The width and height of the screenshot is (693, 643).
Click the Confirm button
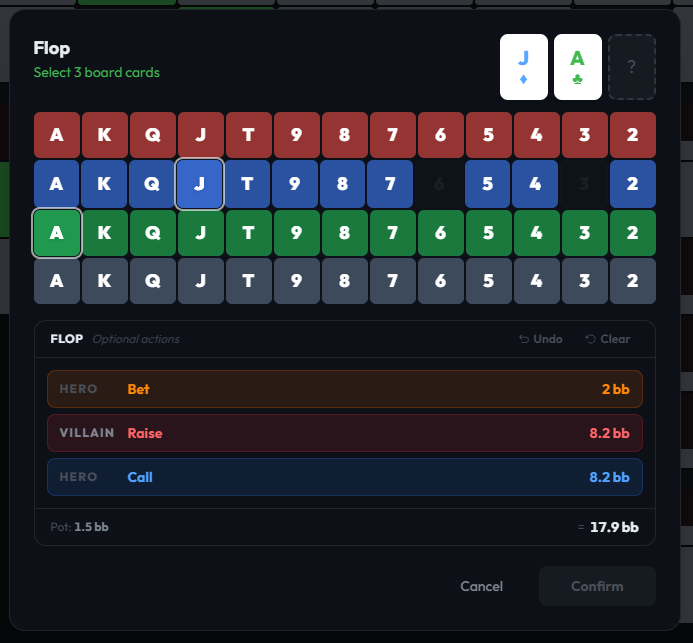pos(597,586)
